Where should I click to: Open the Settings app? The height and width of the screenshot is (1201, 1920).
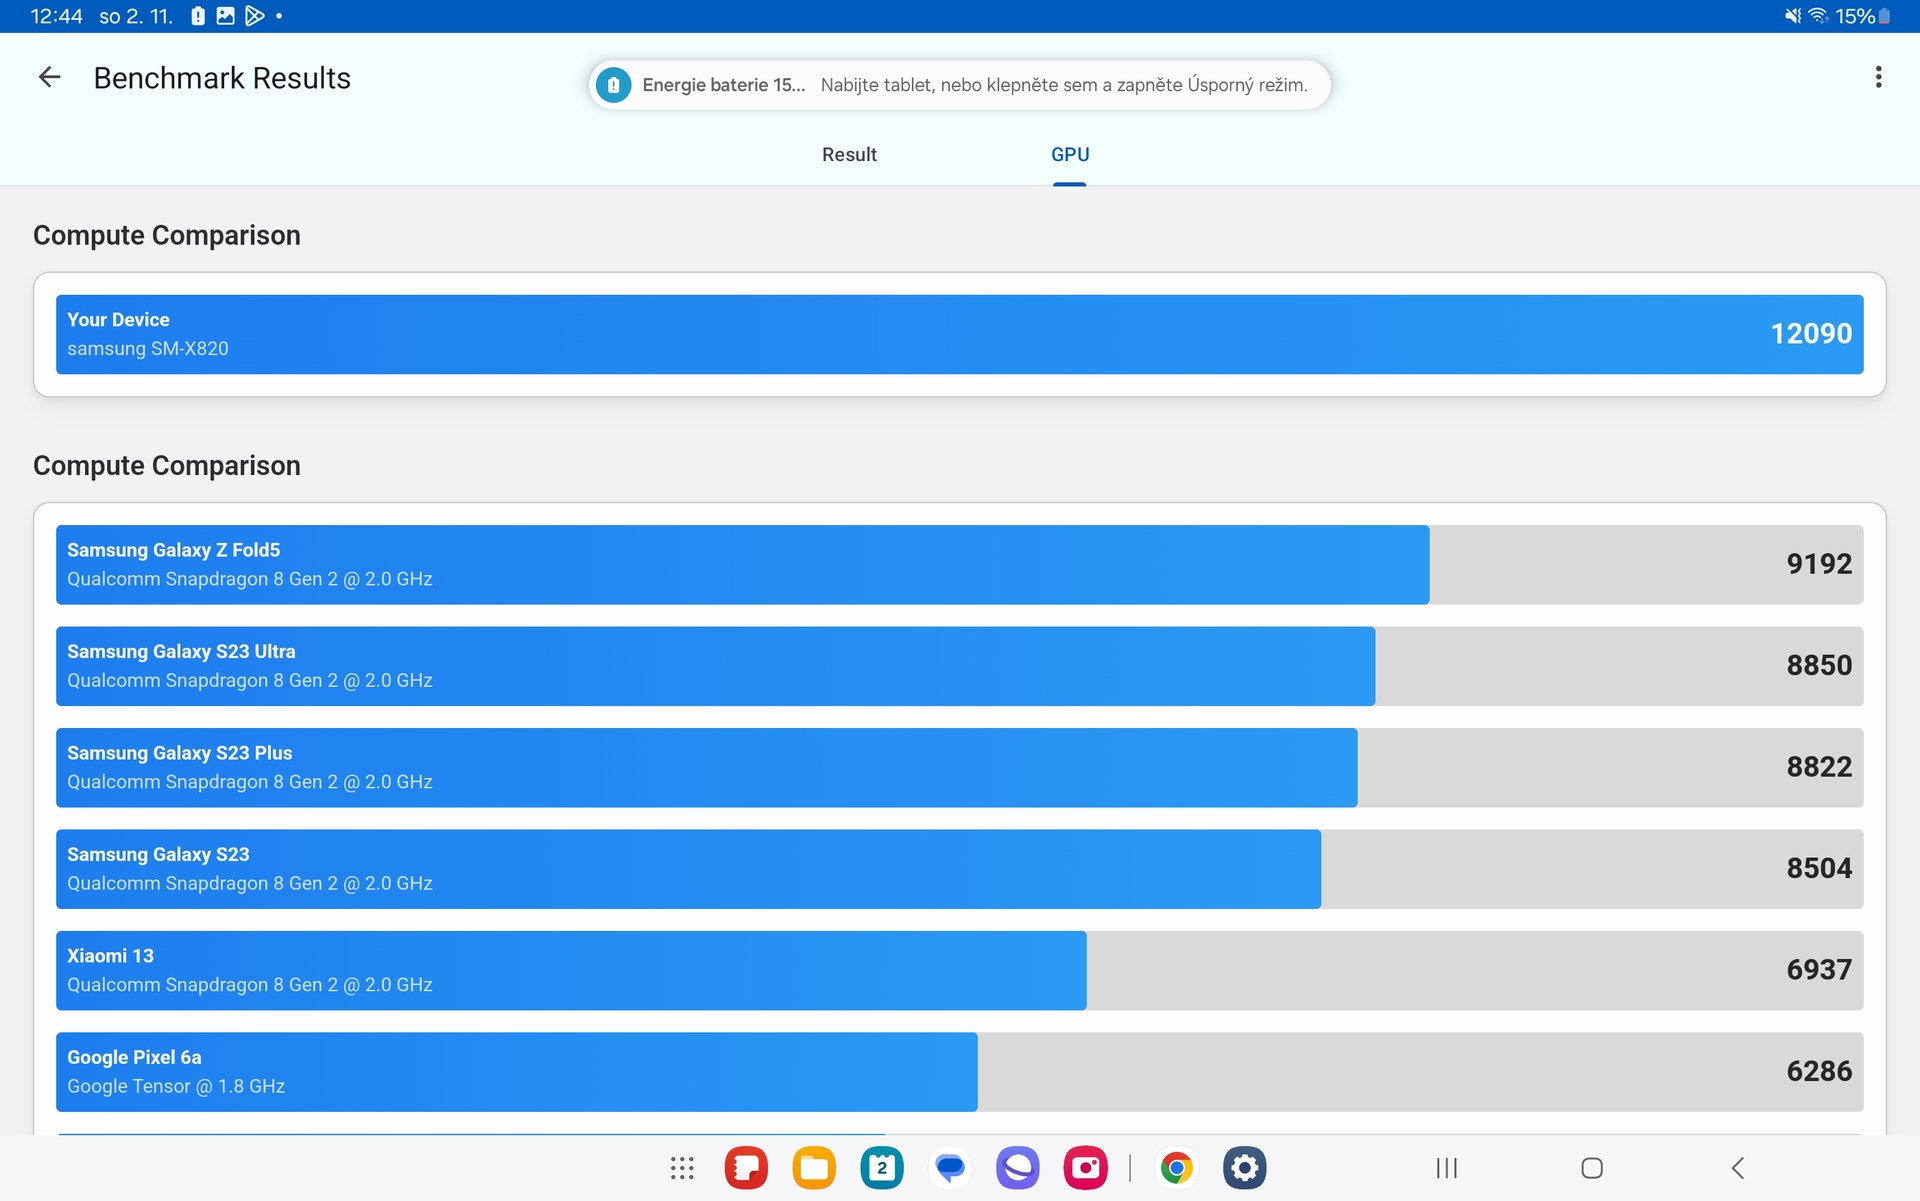[1245, 1167]
